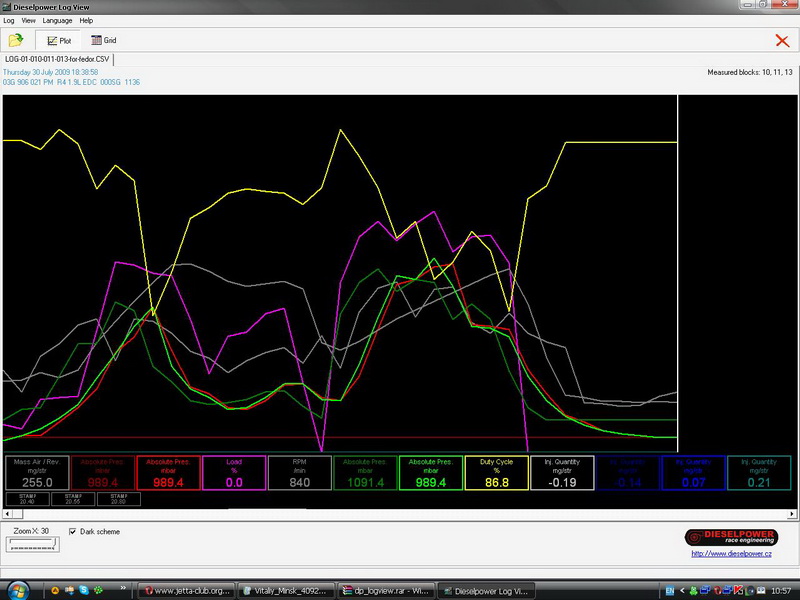Toggle white Inj. Quantity -0.19 channel
This screenshot has height=600, width=800.
click(562, 473)
